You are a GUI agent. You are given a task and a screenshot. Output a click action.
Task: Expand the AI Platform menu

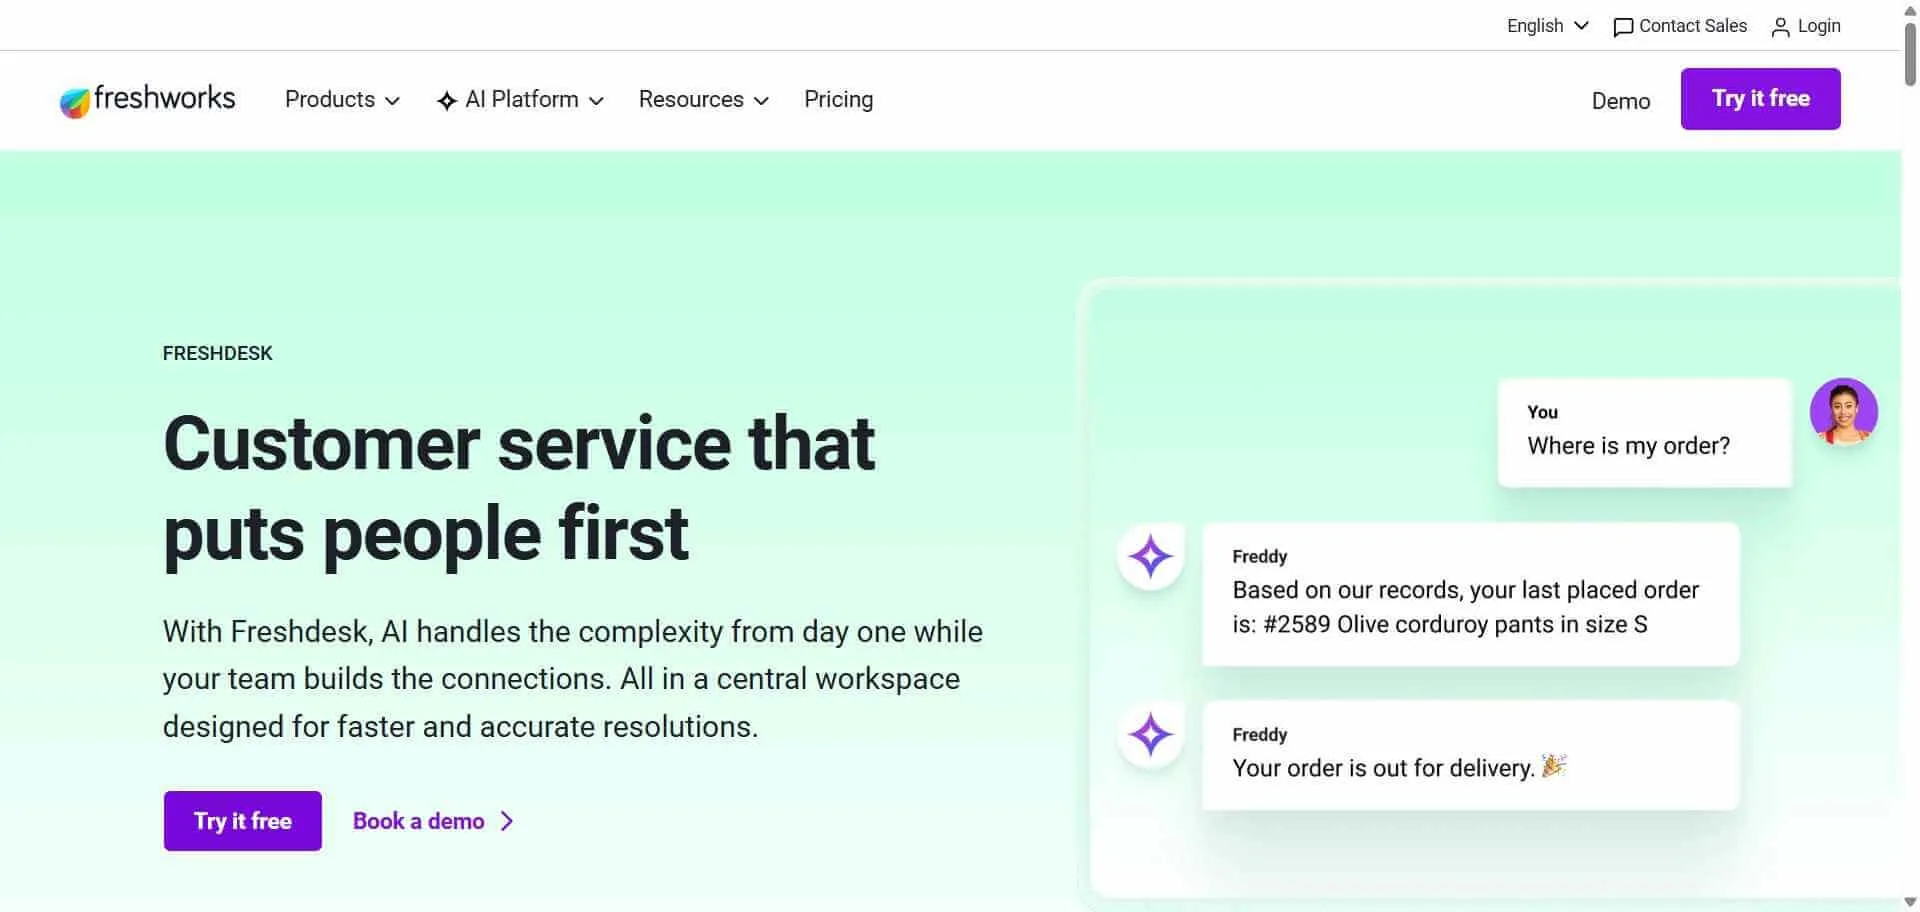(x=520, y=100)
